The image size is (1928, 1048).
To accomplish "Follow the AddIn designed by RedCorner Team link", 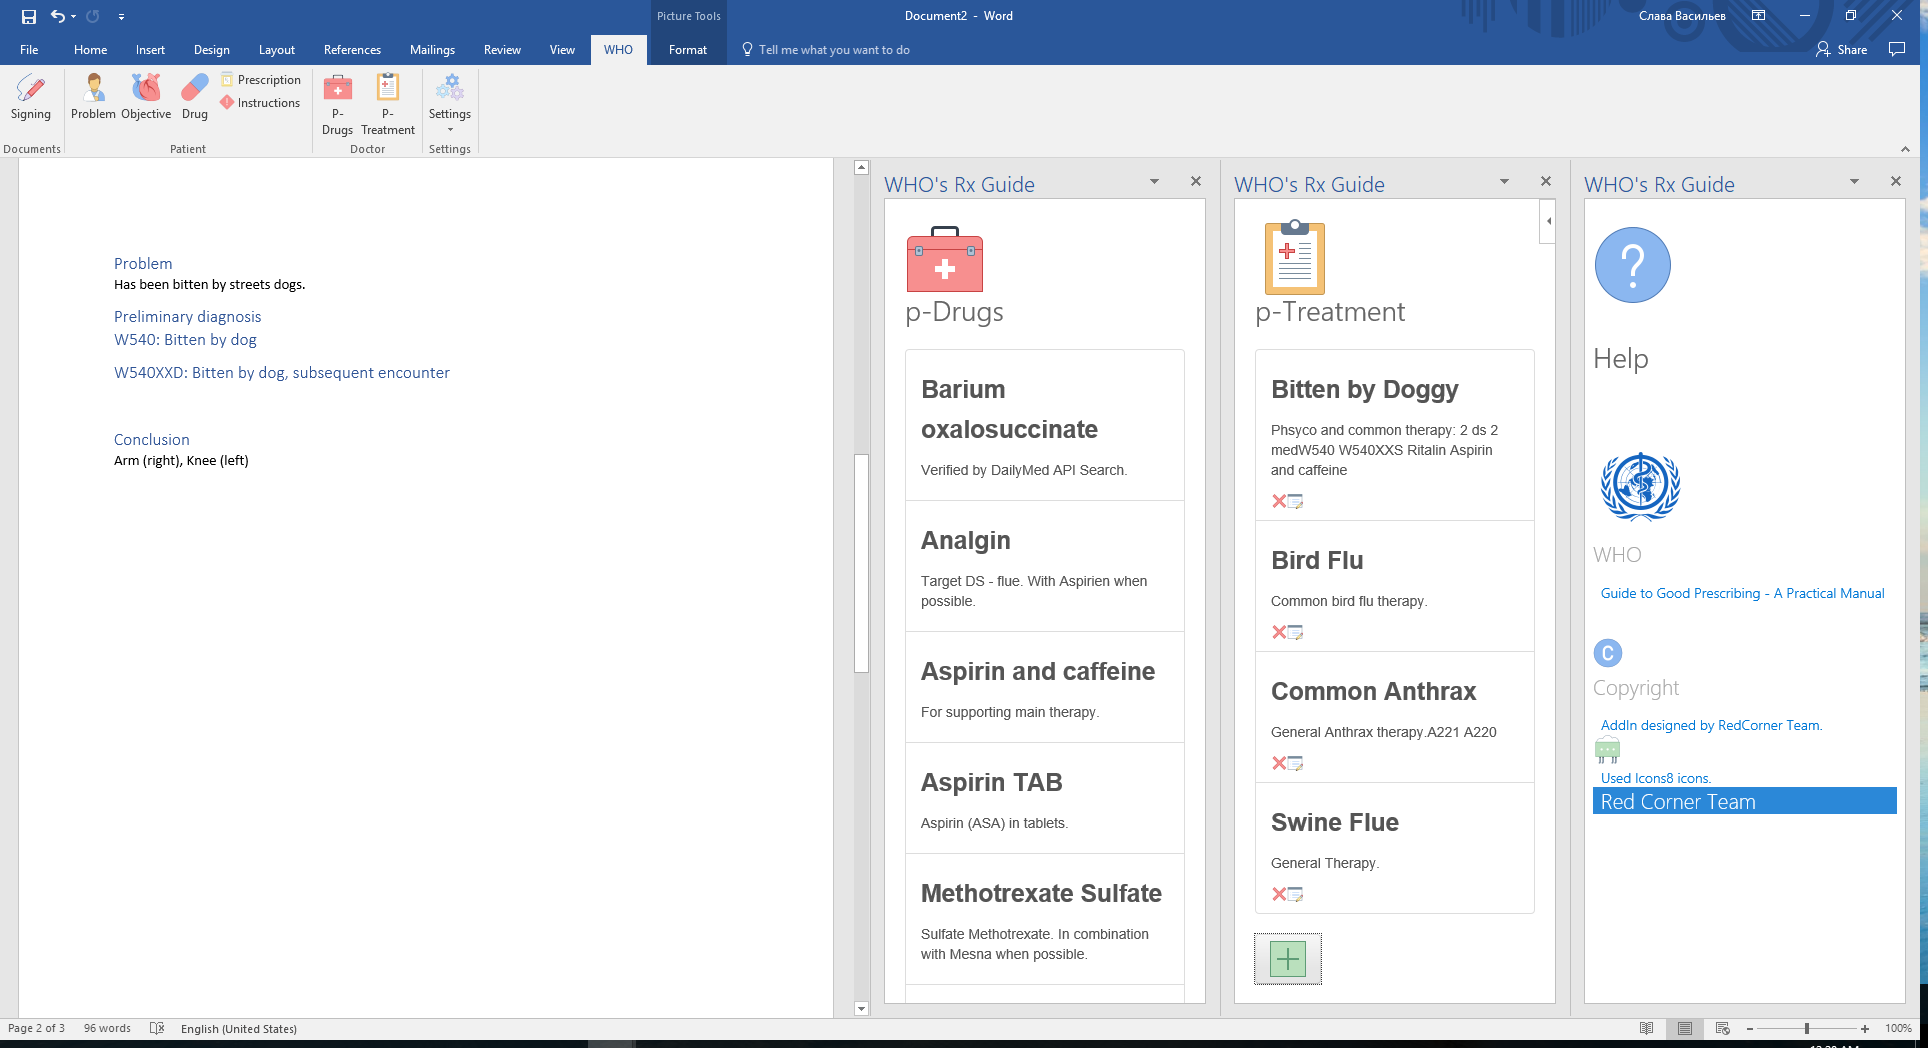I will pyautogui.click(x=1711, y=725).
